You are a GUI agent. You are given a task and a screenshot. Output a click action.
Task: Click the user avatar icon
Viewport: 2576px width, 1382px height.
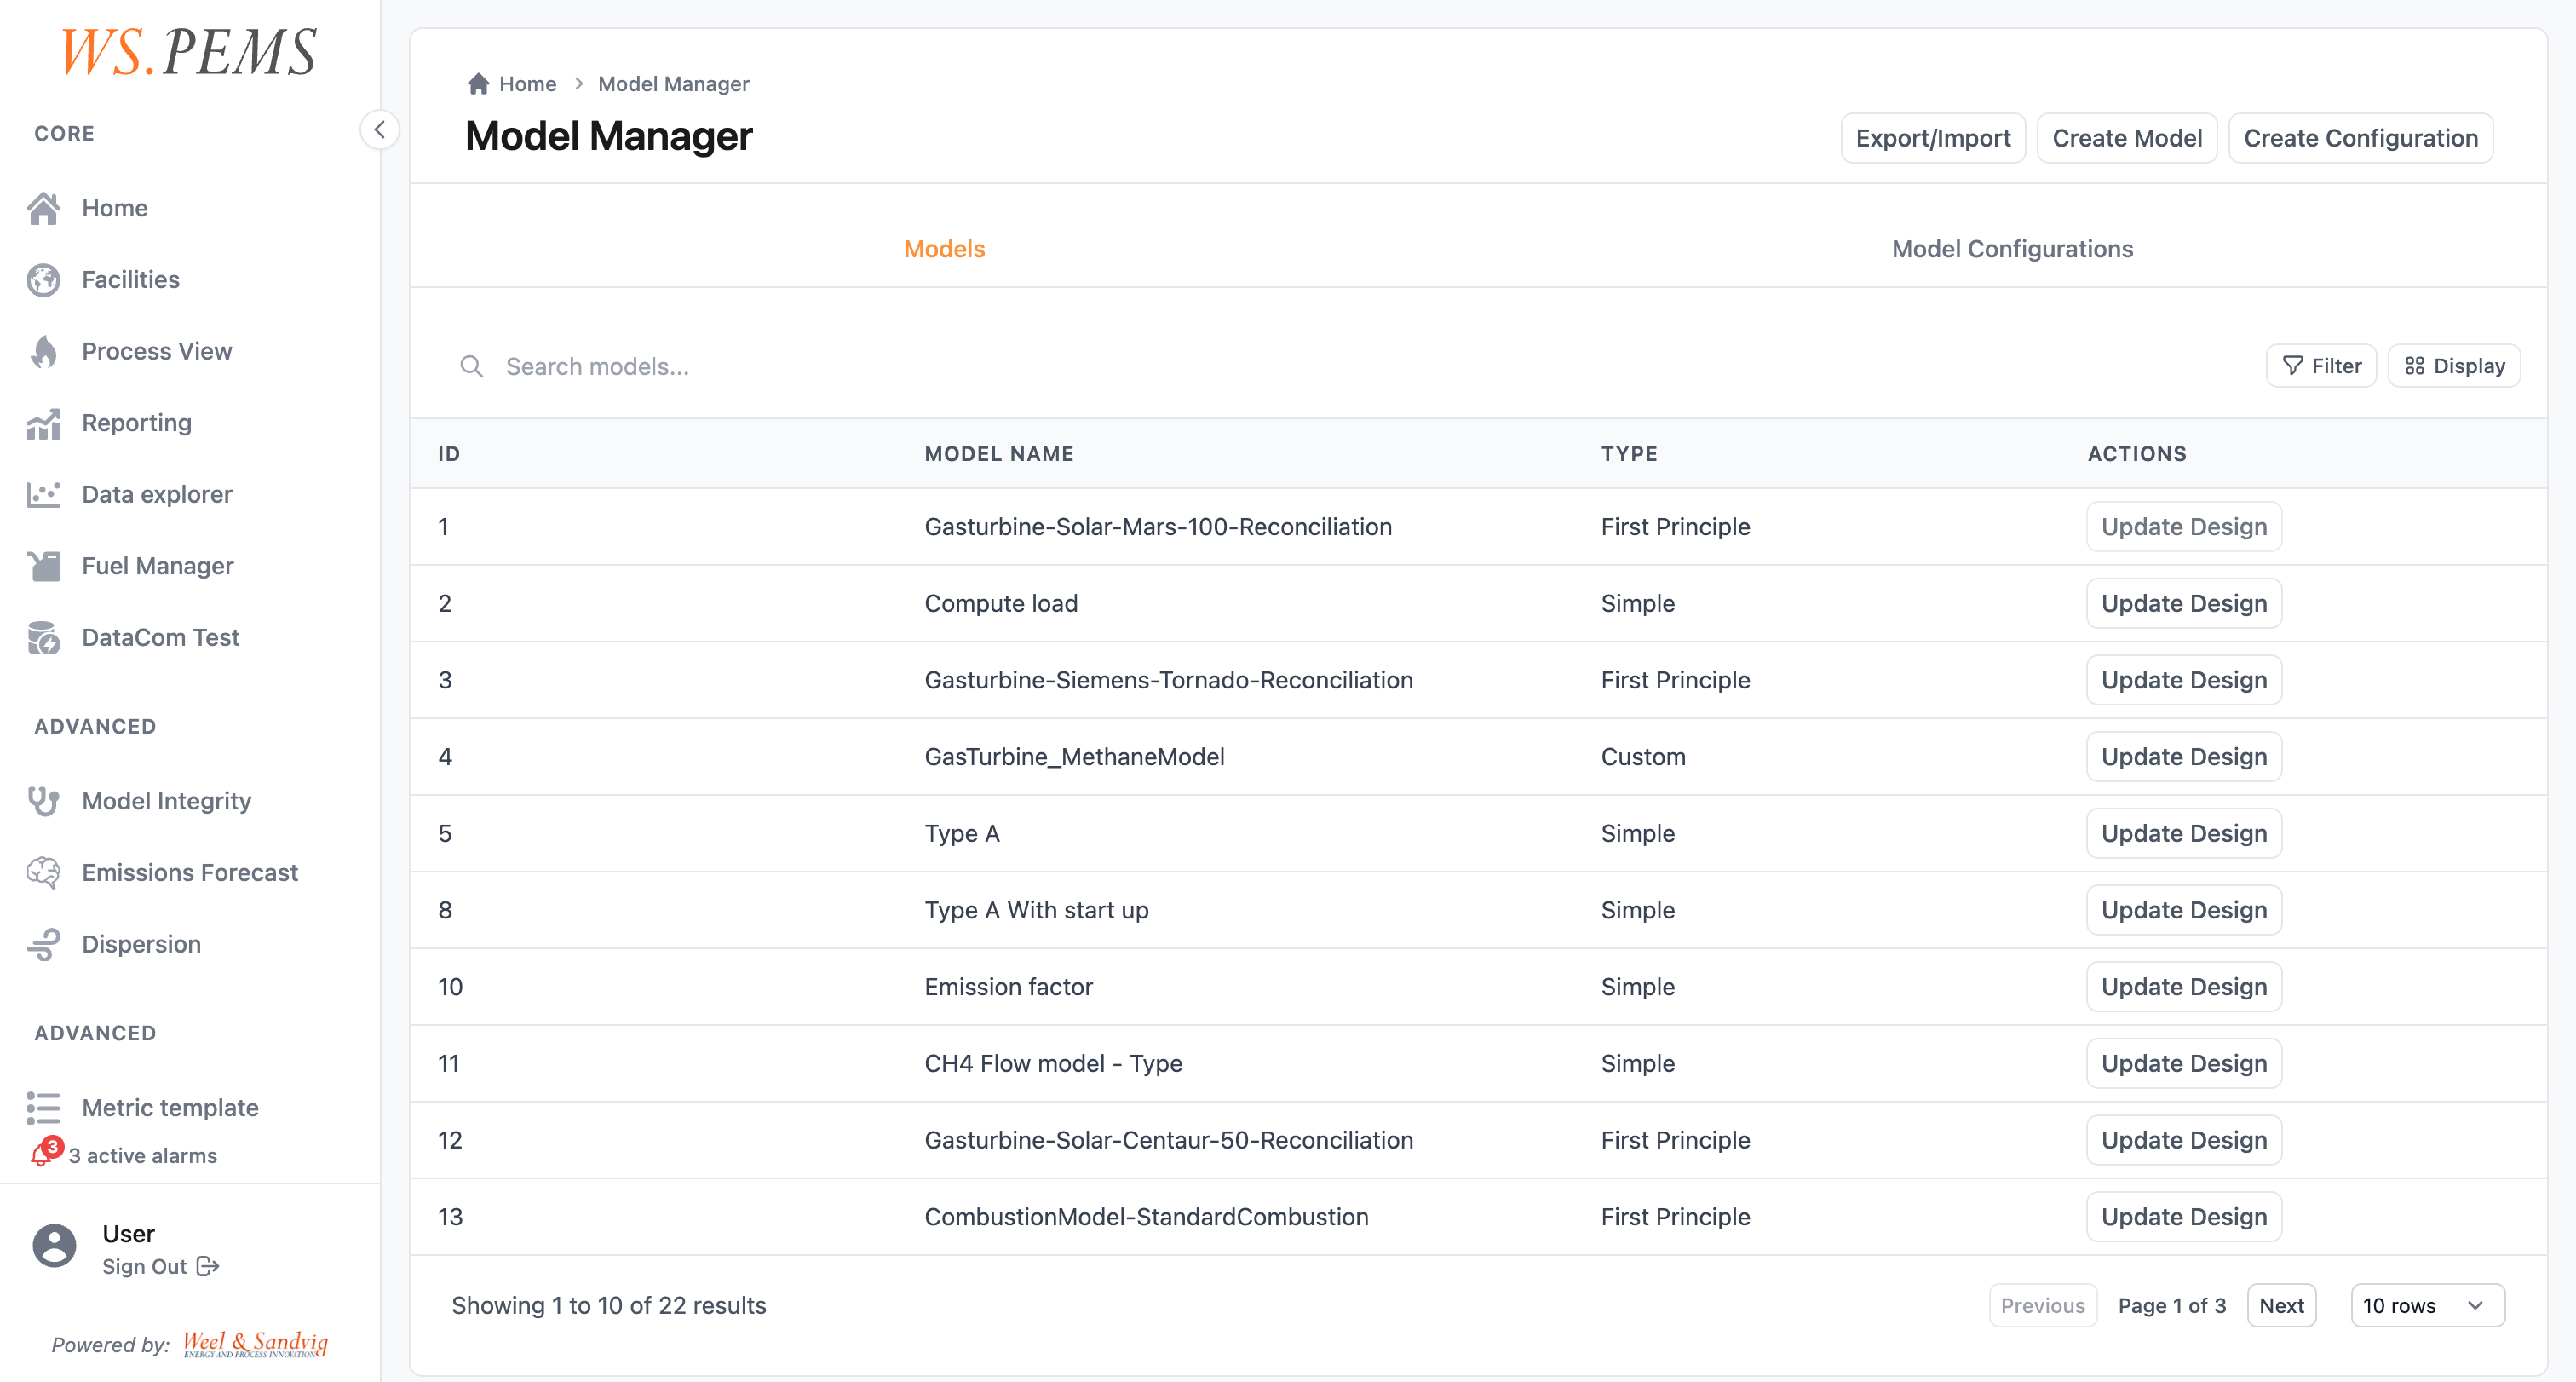click(x=54, y=1246)
